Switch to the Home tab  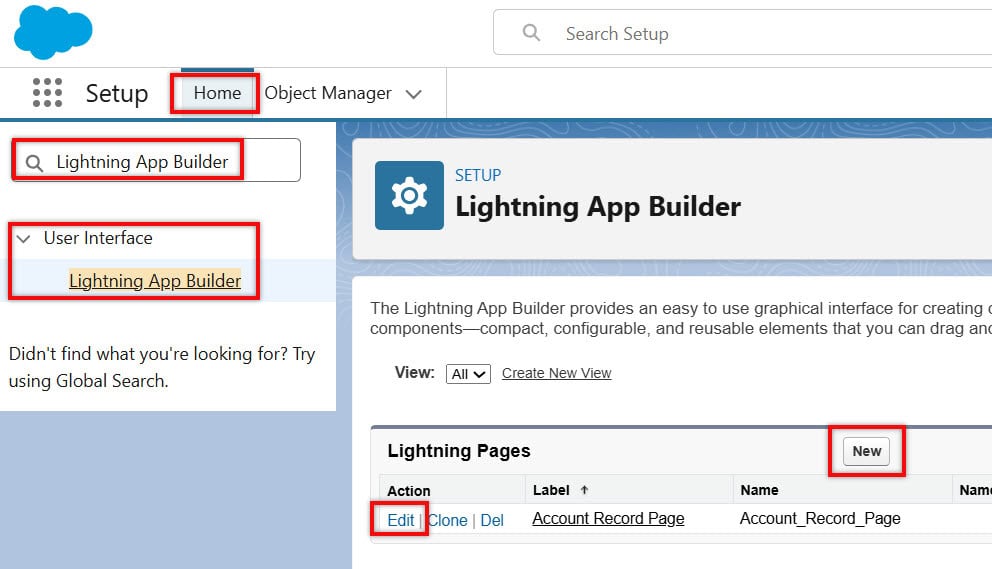tap(217, 93)
